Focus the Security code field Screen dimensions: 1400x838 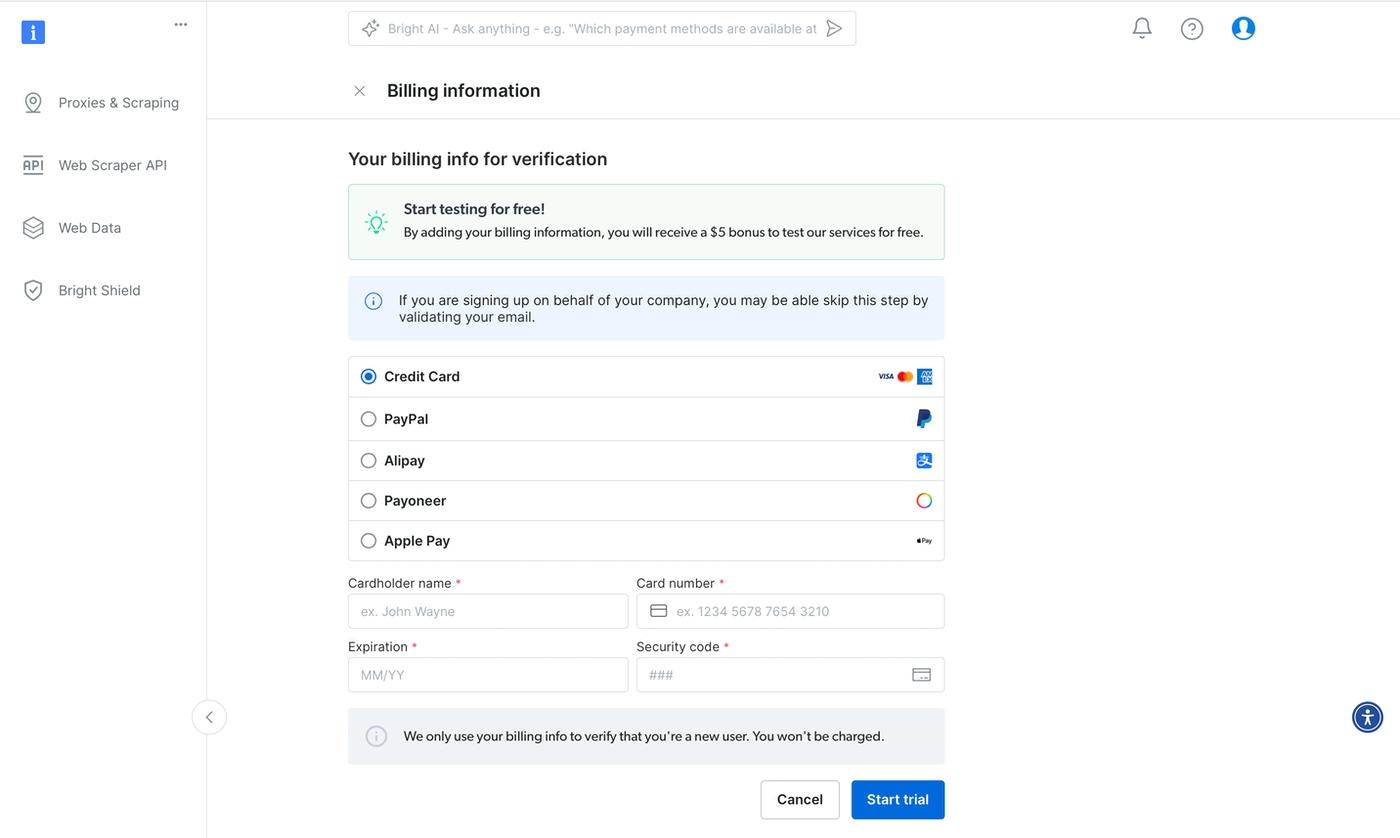(790, 675)
